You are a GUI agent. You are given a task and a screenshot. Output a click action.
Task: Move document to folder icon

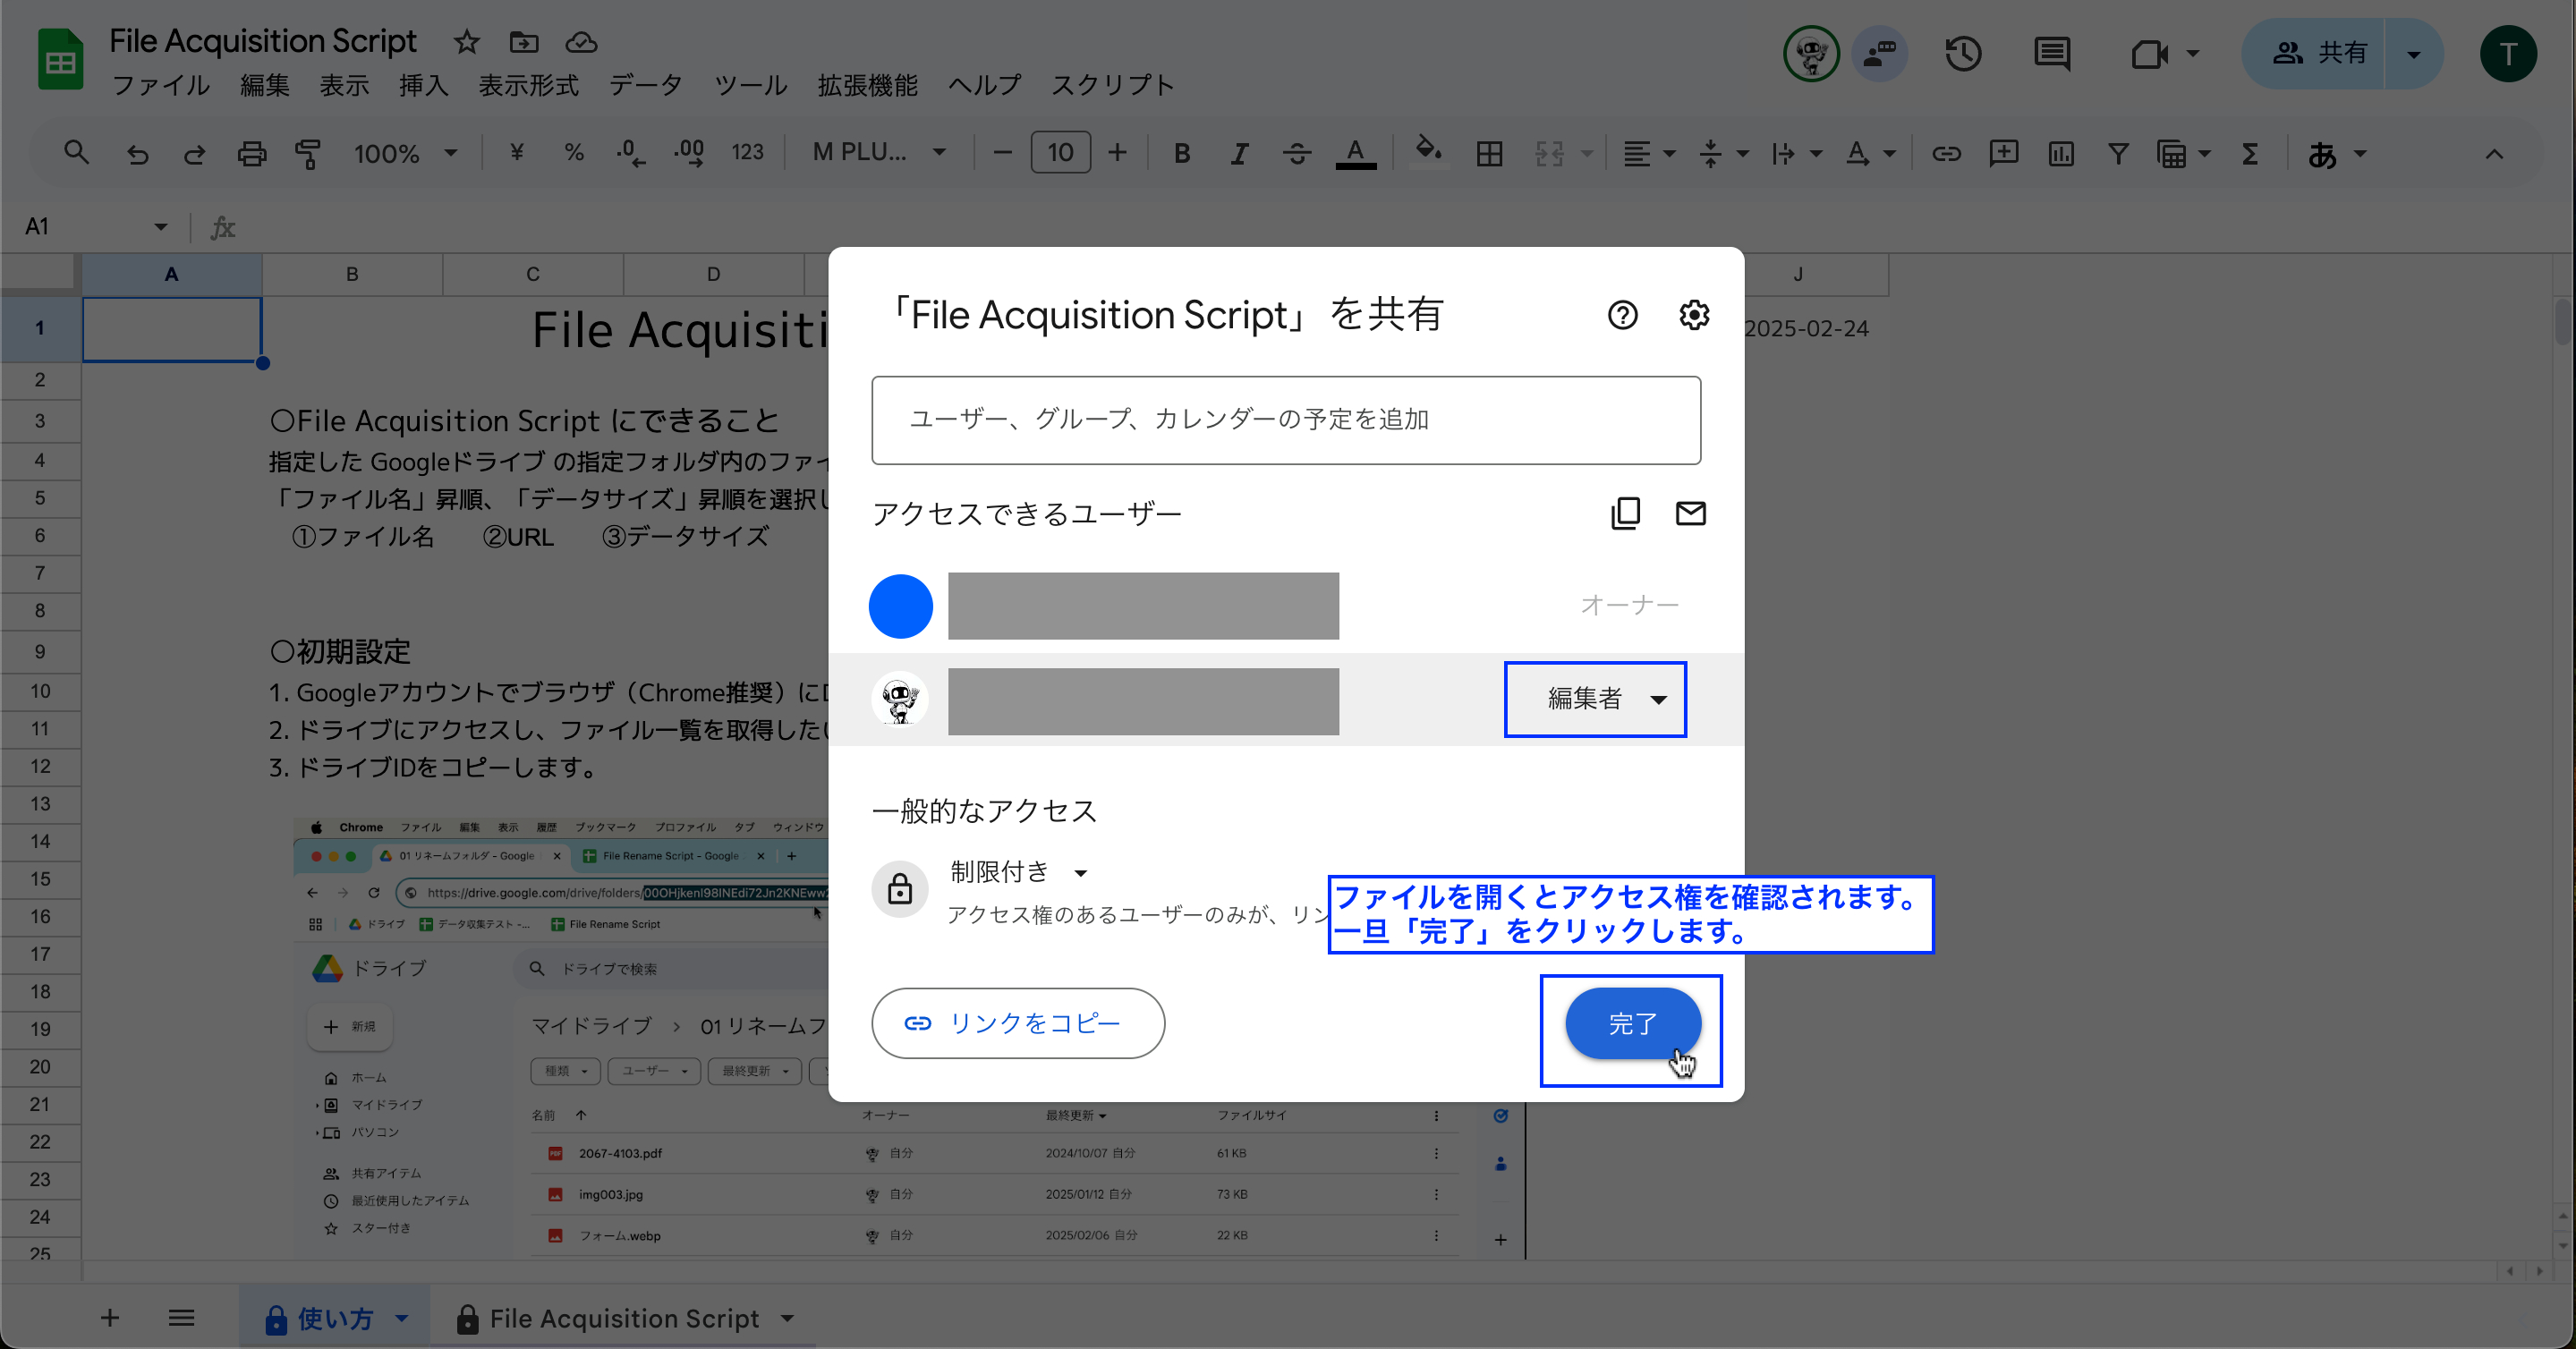[x=523, y=42]
